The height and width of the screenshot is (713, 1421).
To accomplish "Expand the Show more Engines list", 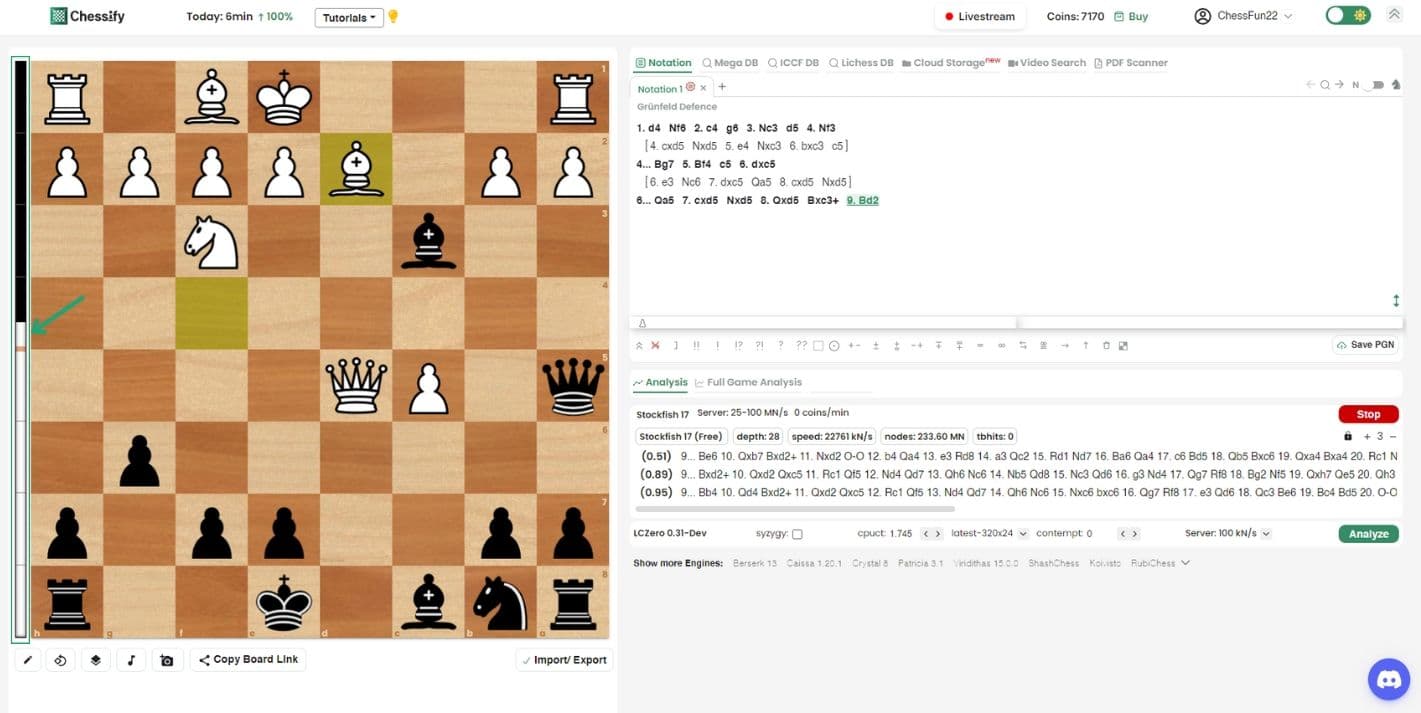I will (1186, 563).
